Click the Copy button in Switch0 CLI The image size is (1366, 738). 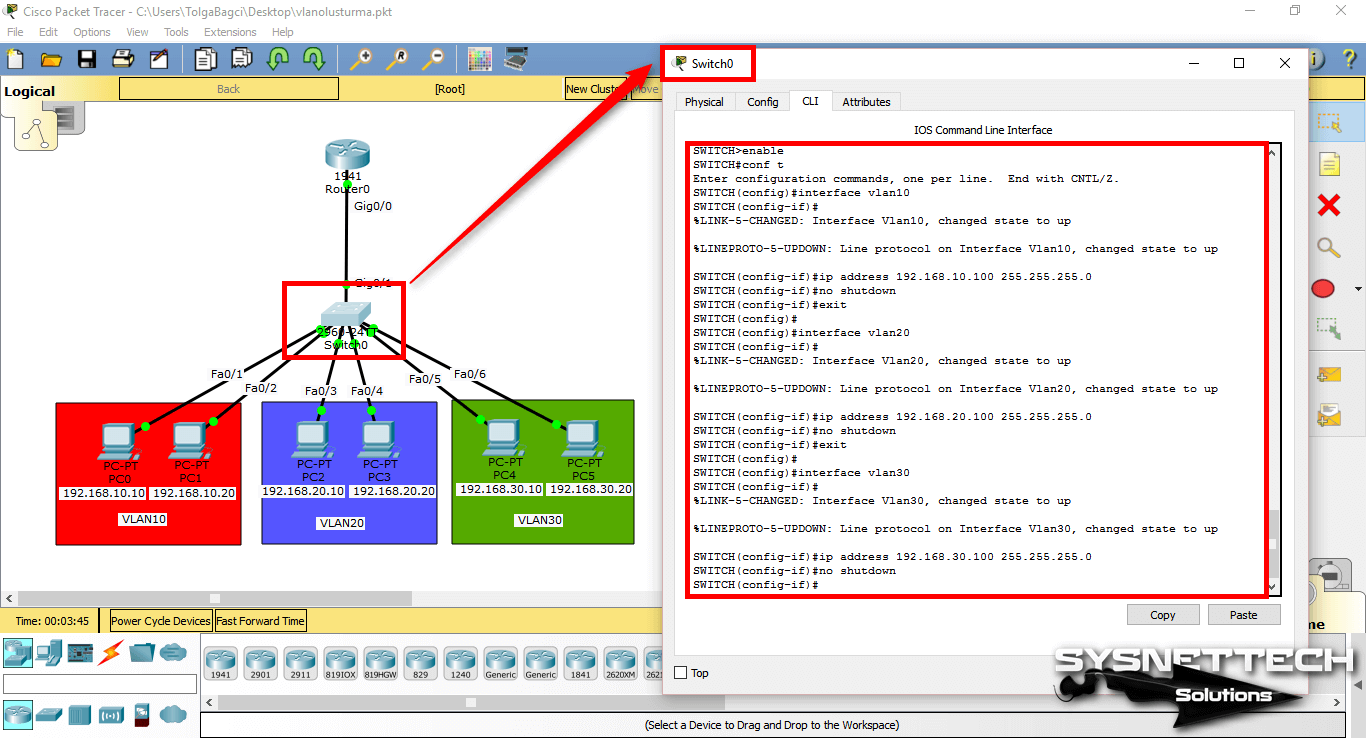tap(1163, 615)
